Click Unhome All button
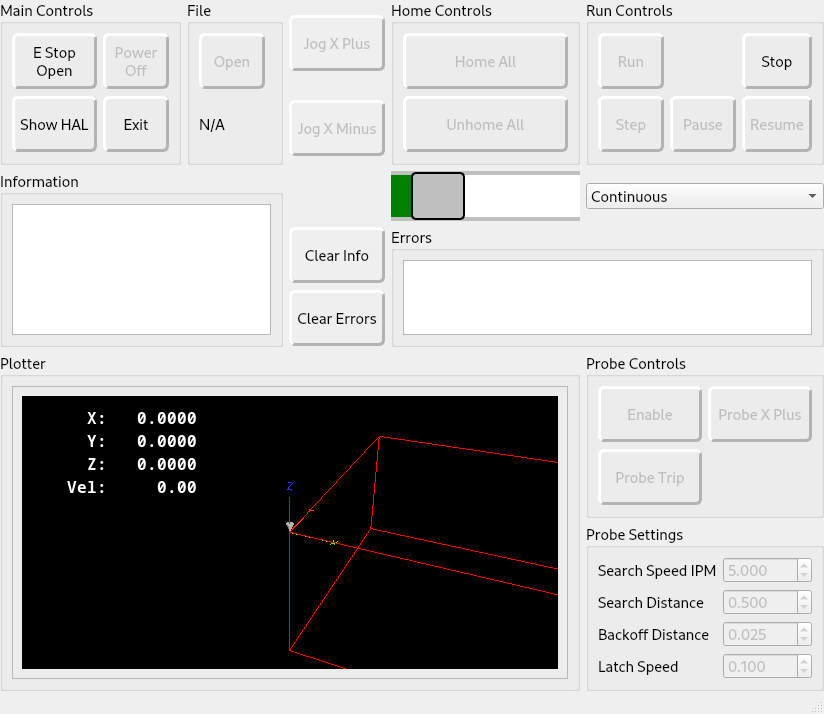Screen dimensions: 824x714 click(x=485, y=125)
